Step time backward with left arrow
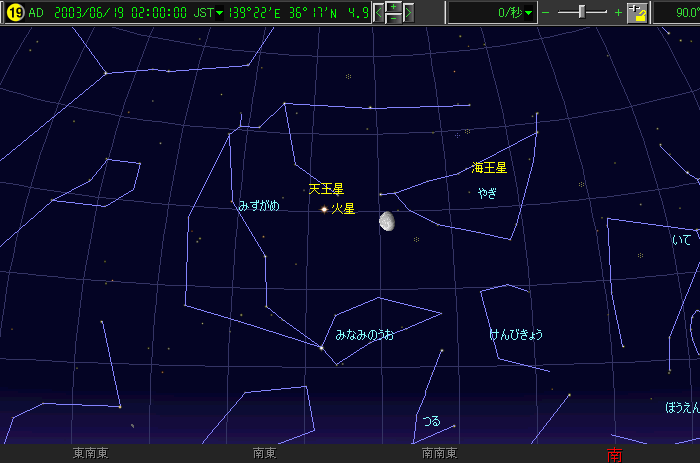700x463 pixels. pyautogui.click(x=379, y=13)
